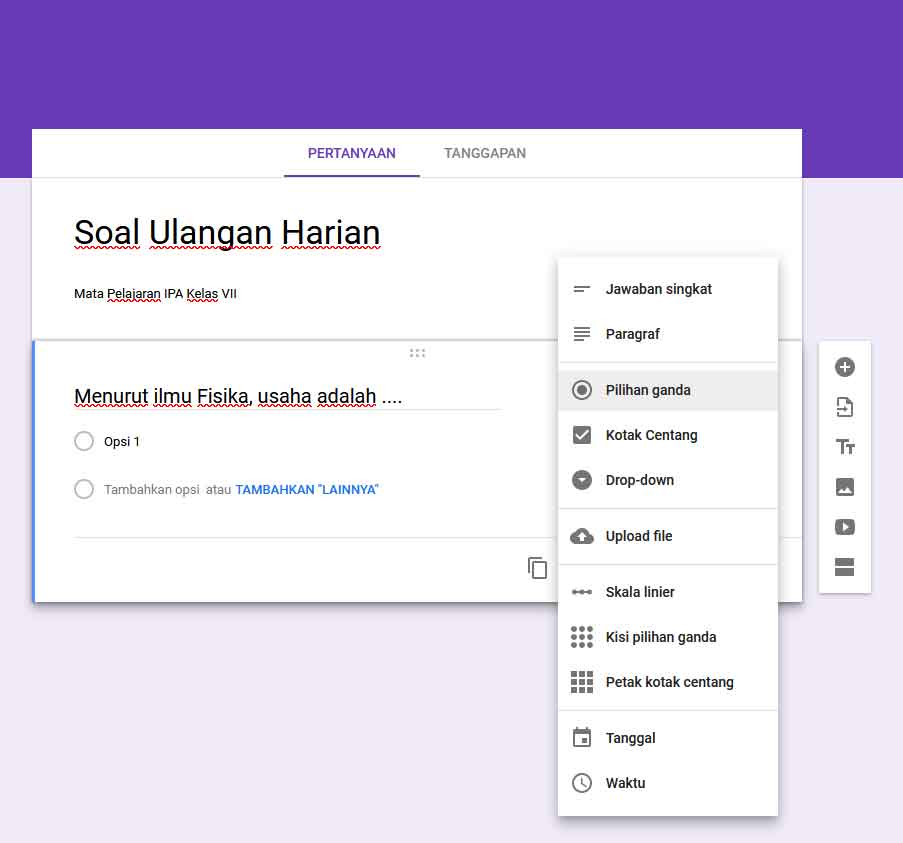The width and height of the screenshot is (903, 843).
Task: Click radio button beside Tambahkan opsi
Action: 84,489
